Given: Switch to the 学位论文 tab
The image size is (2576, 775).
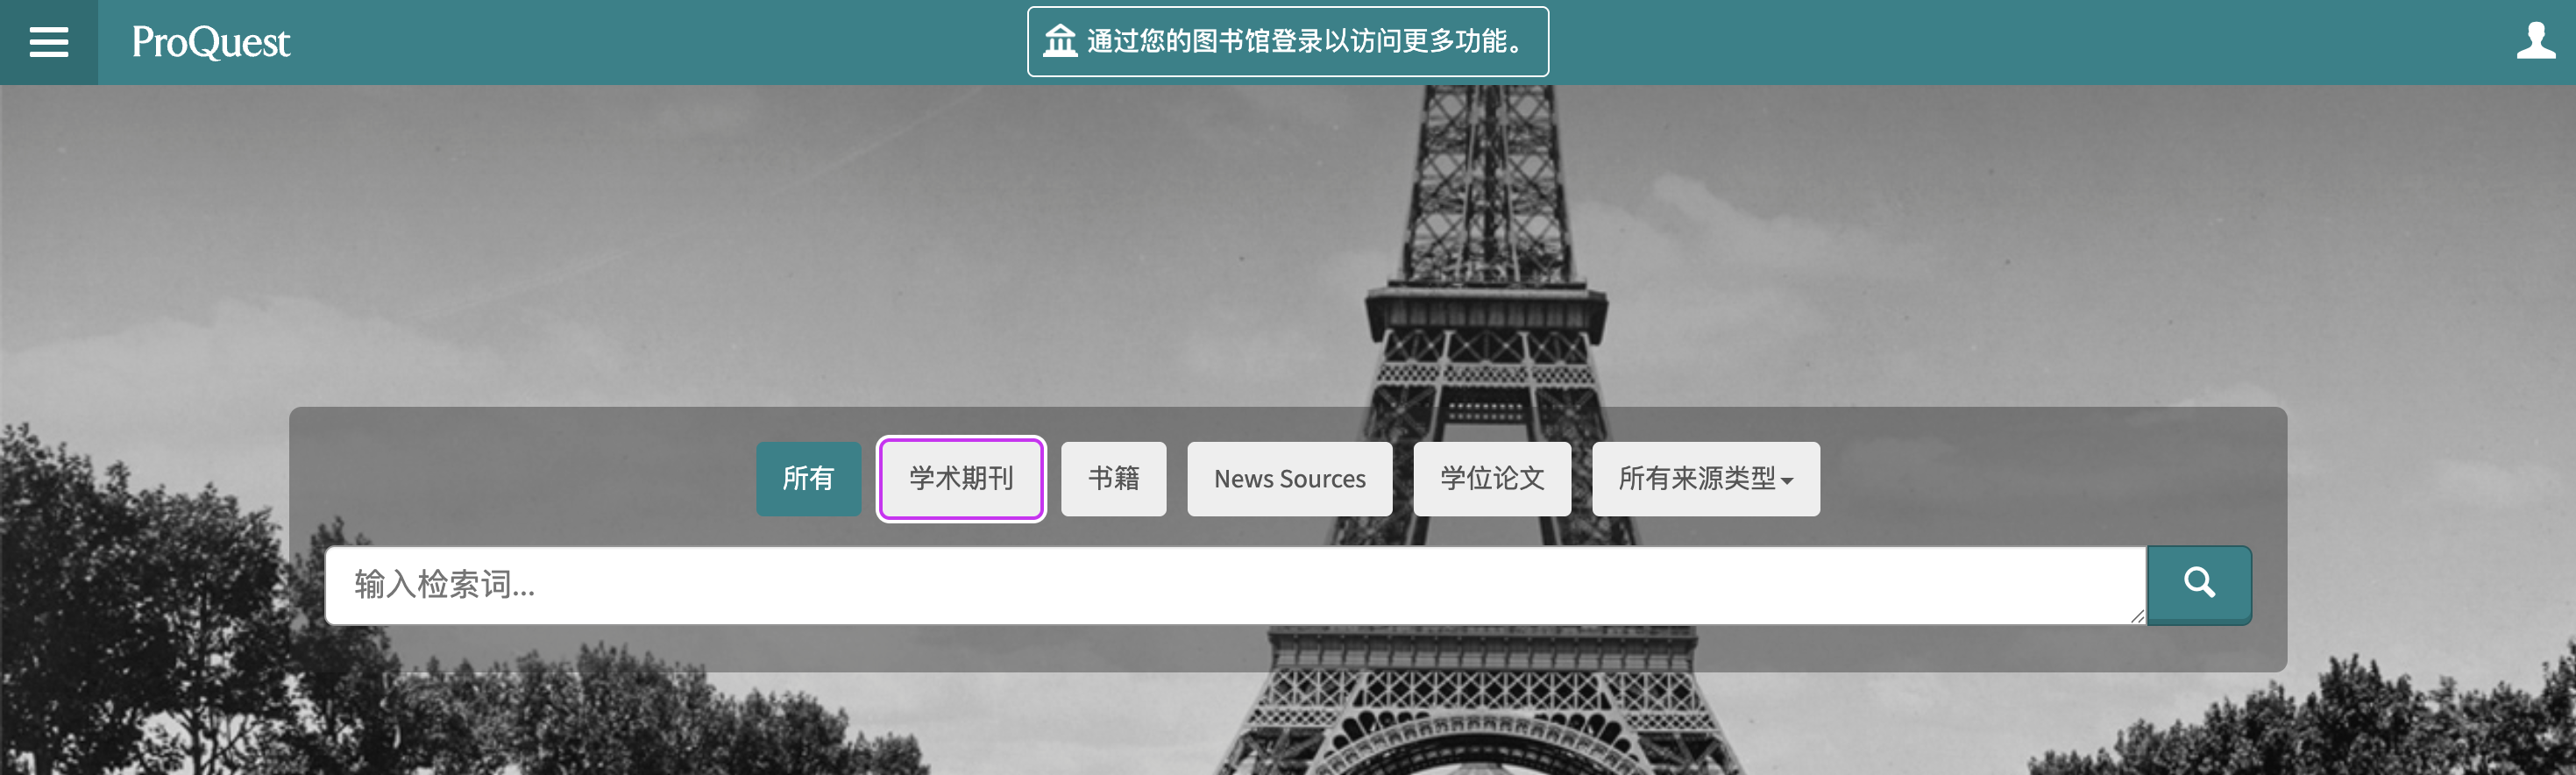Looking at the screenshot, I should pos(1491,479).
